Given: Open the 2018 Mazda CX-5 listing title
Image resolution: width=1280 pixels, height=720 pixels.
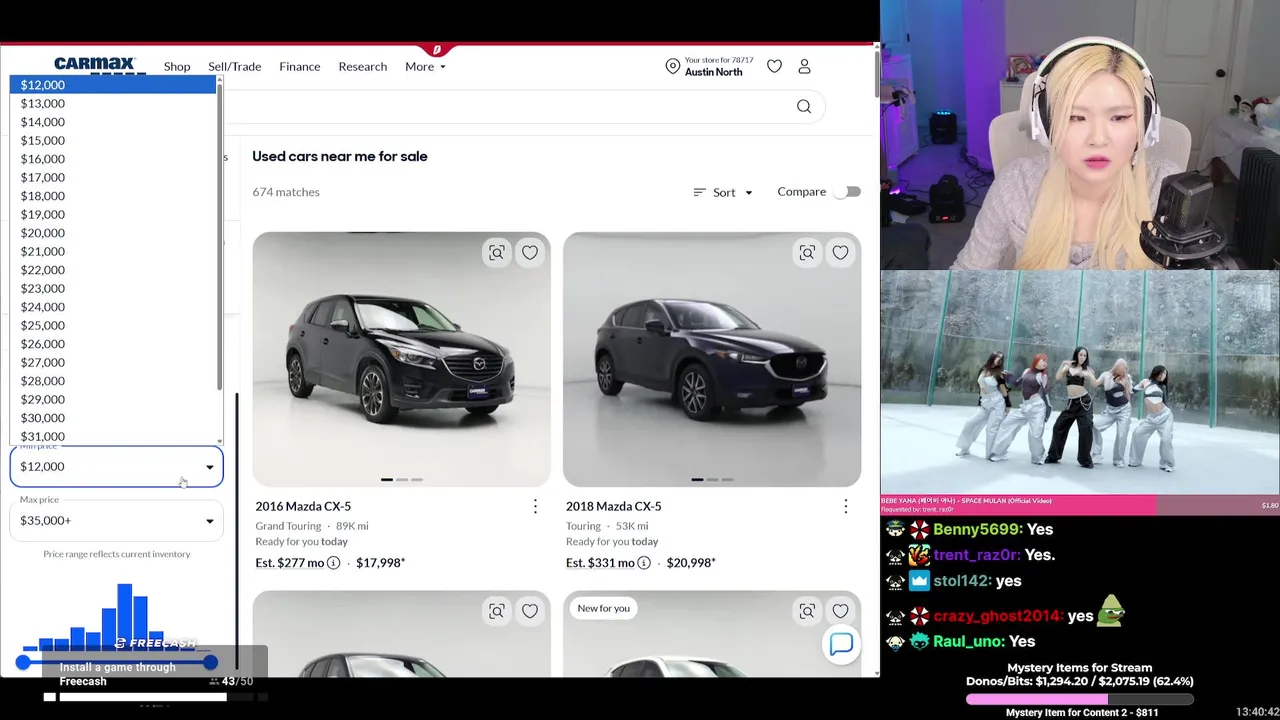Looking at the screenshot, I should click(613, 506).
